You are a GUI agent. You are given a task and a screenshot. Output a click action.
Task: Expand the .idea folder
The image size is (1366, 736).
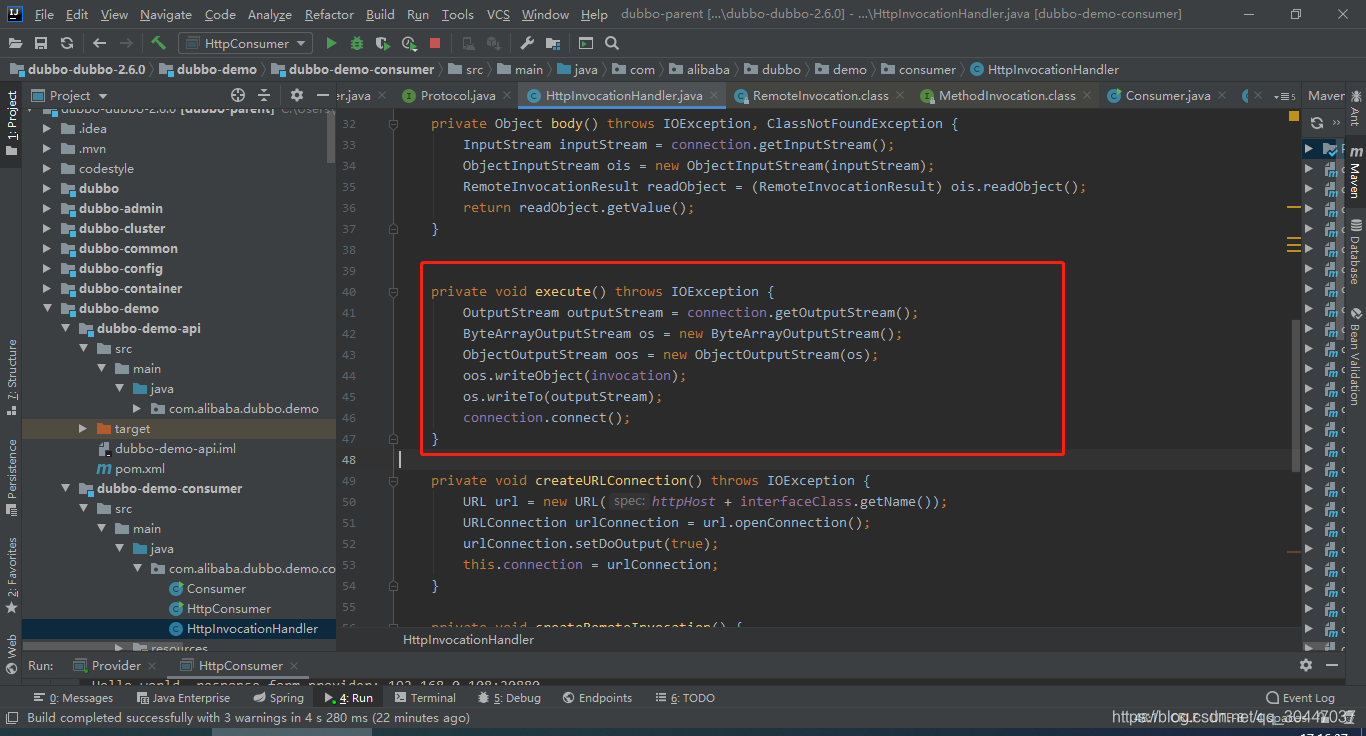click(47, 128)
